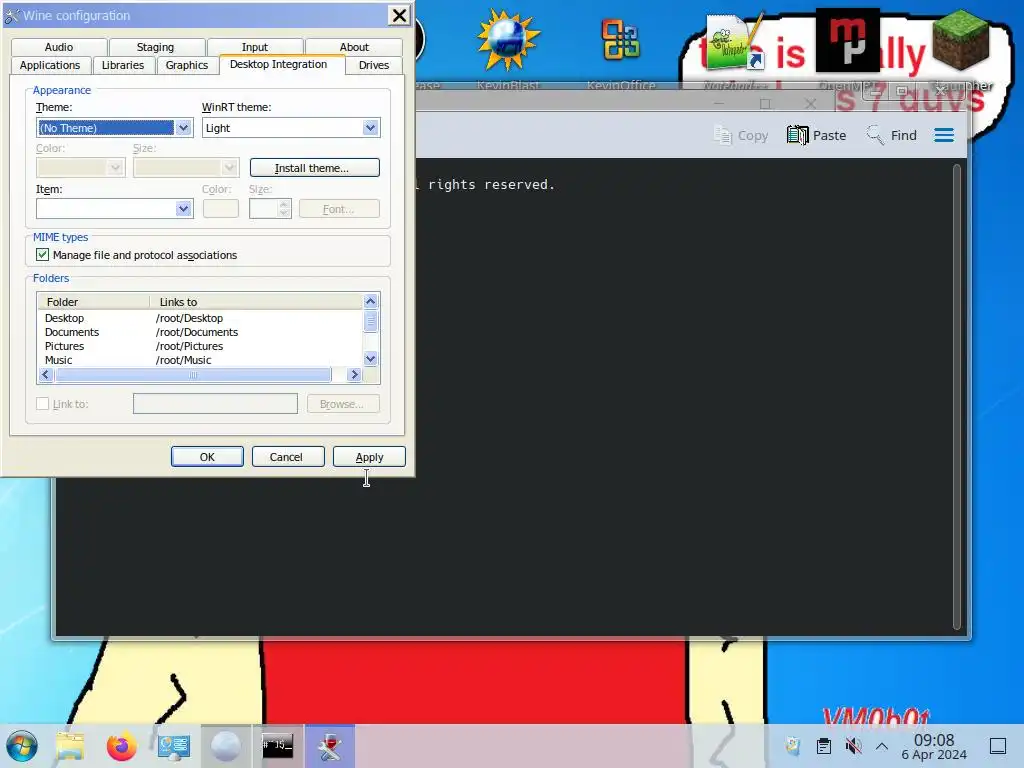Open the disabled theme Color dropdown
1024x768 pixels.
point(80,168)
